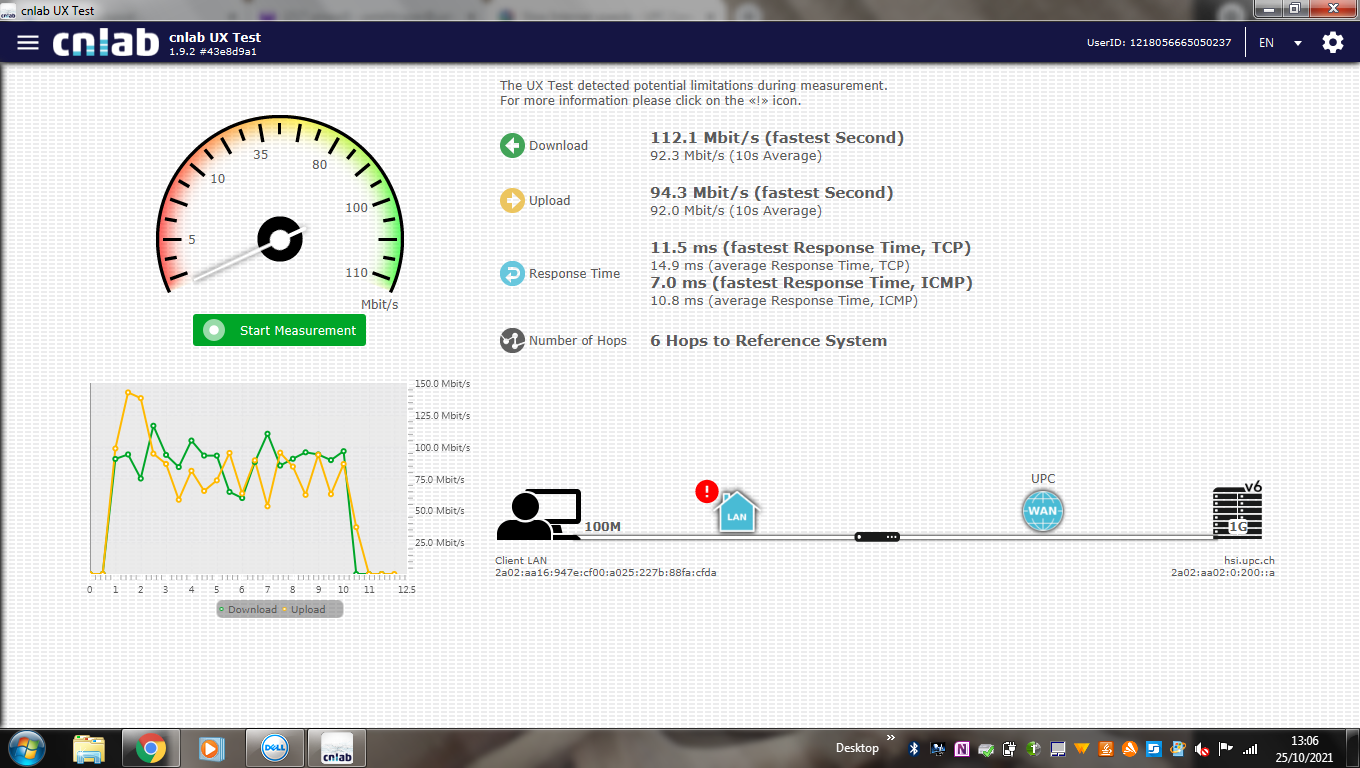Viewport: 1360px width, 768px height.
Task: Click the Start Measurement button
Action: click(x=279, y=330)
